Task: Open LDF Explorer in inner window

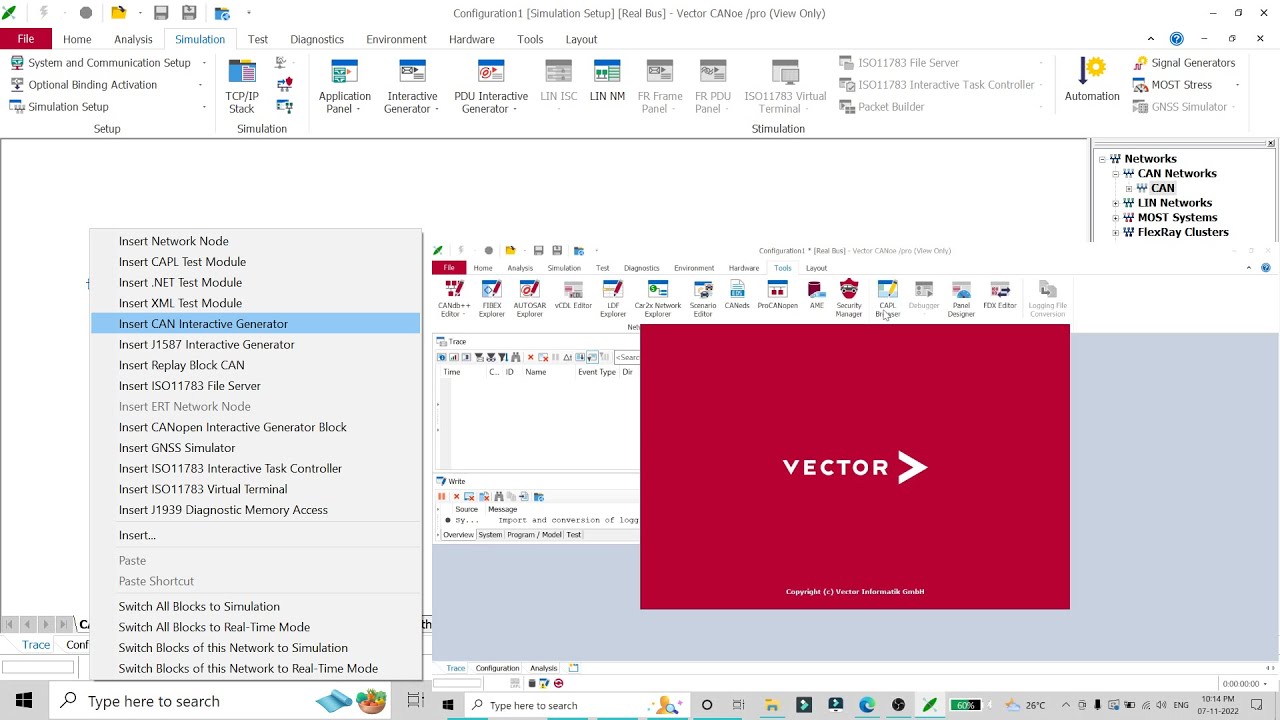Action: [613, 299]
